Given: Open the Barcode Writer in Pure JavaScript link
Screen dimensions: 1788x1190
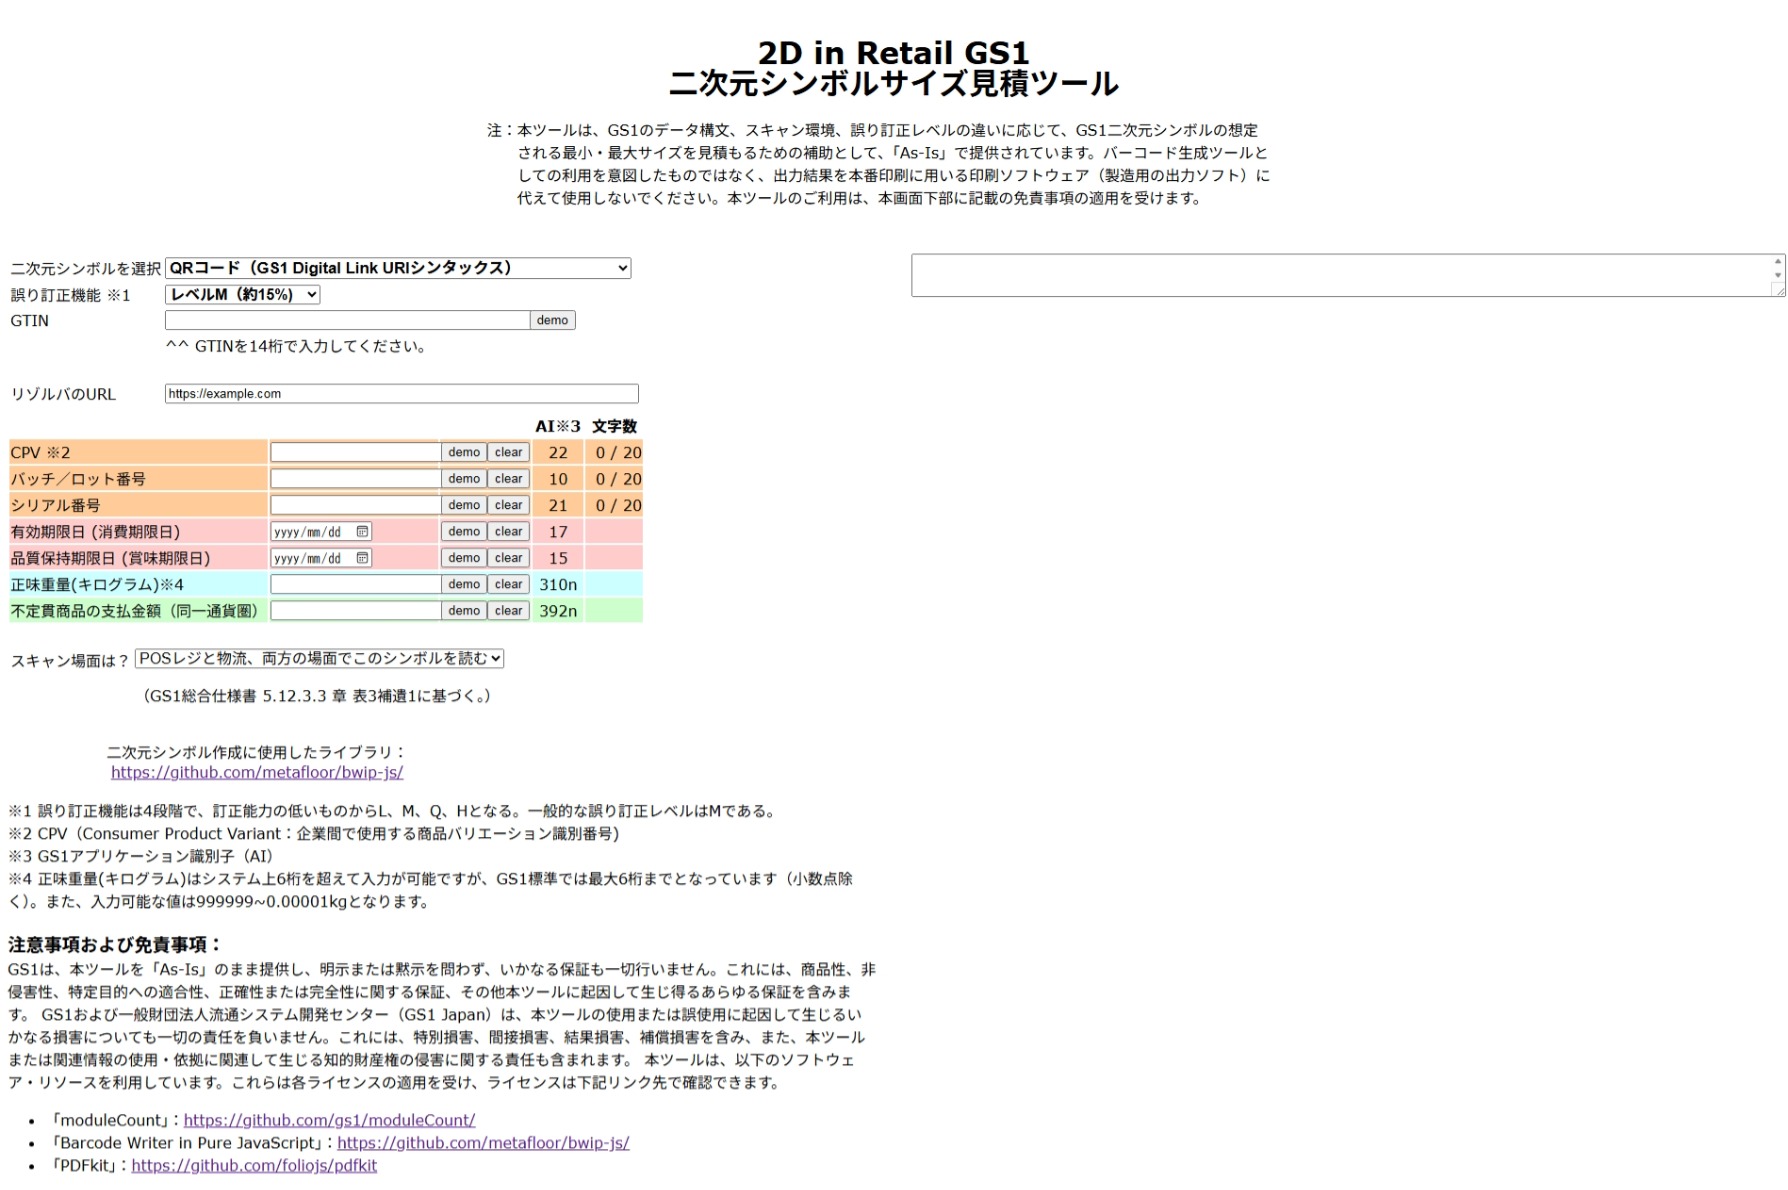Looking at the screenshot, I should pos(483,1142).
